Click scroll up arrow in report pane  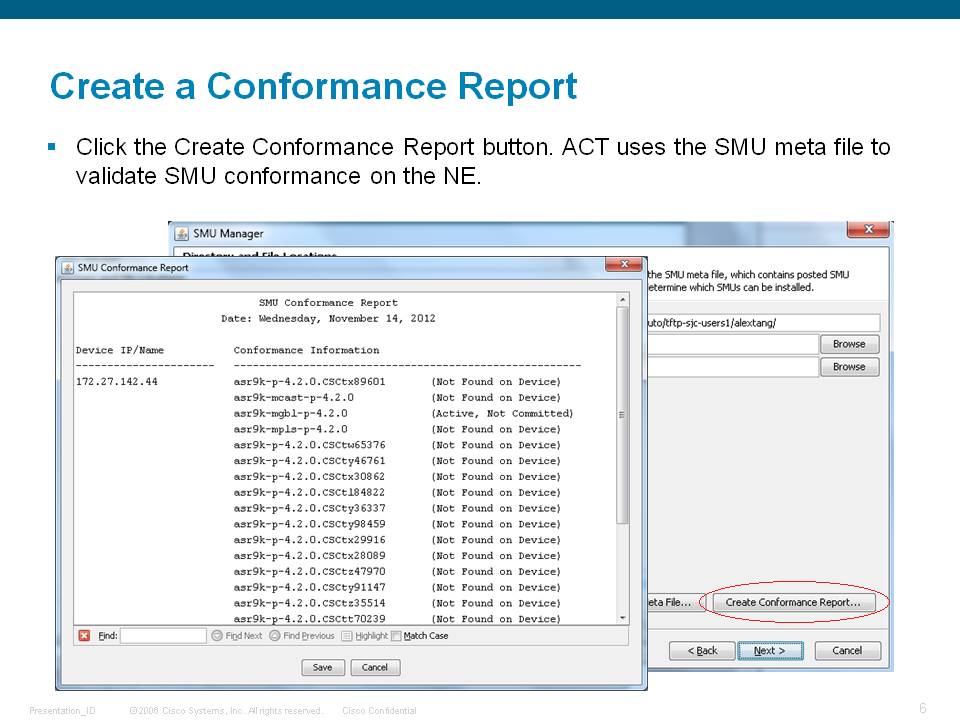[x=623, y=299]
